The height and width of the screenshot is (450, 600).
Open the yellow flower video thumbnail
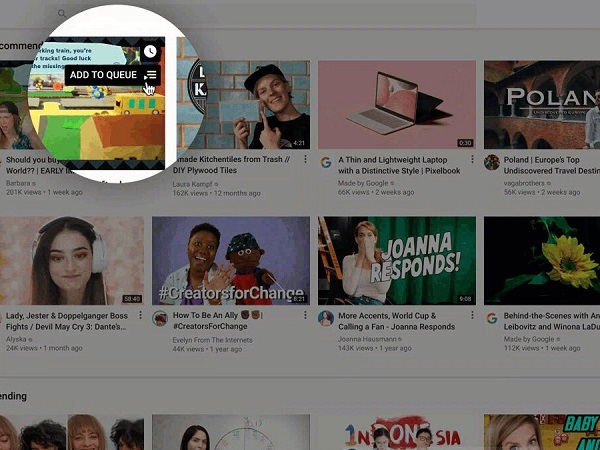click(542, 261)
